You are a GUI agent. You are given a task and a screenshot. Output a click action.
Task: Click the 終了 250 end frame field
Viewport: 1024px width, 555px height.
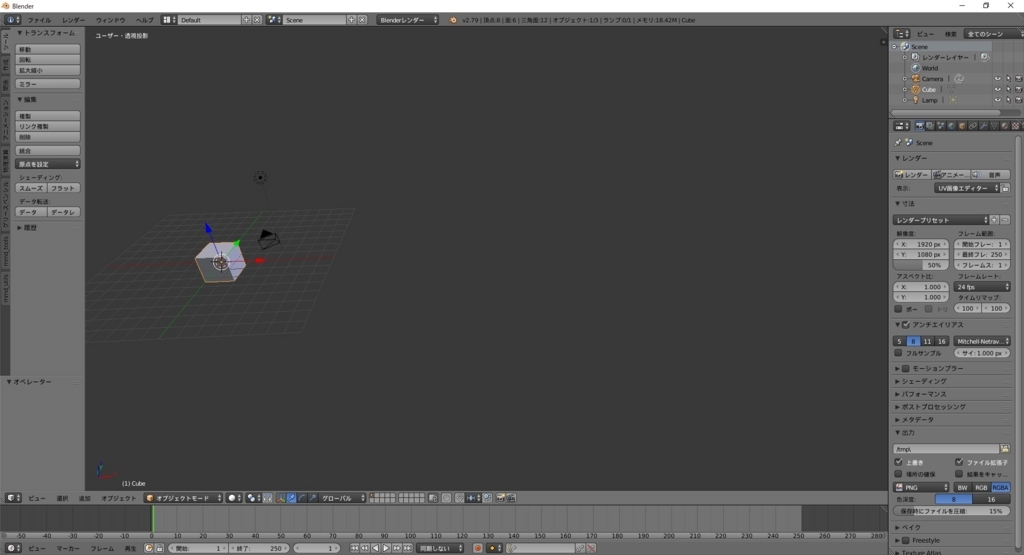(x=259, y=548)
